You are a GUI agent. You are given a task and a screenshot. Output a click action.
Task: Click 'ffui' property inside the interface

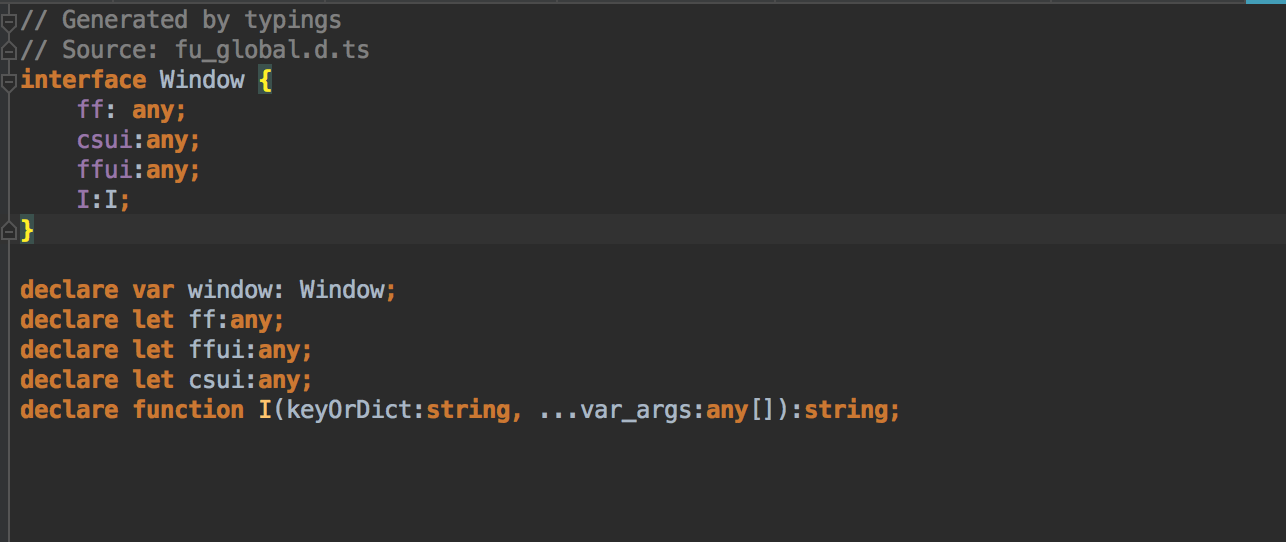[x=104, y=170]
